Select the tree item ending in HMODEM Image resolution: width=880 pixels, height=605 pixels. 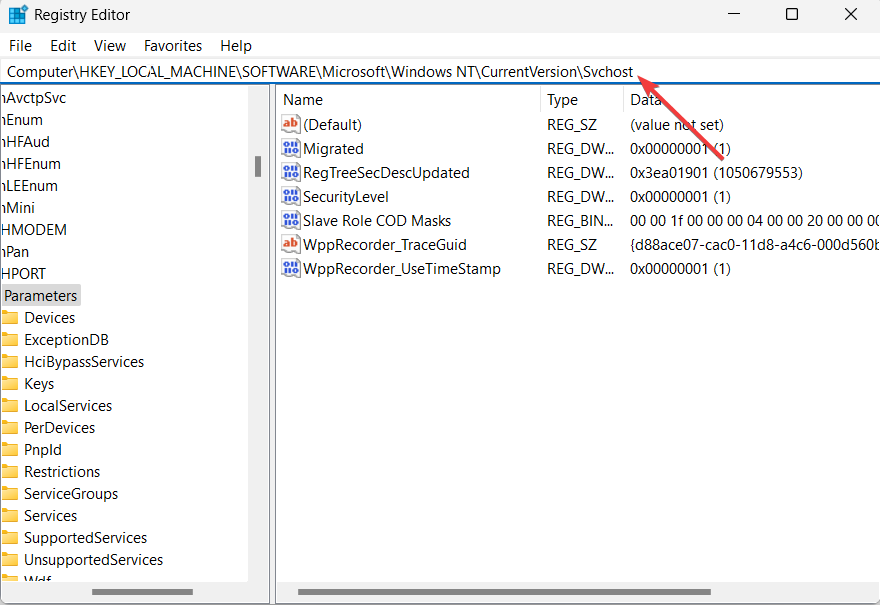[34, 230]
